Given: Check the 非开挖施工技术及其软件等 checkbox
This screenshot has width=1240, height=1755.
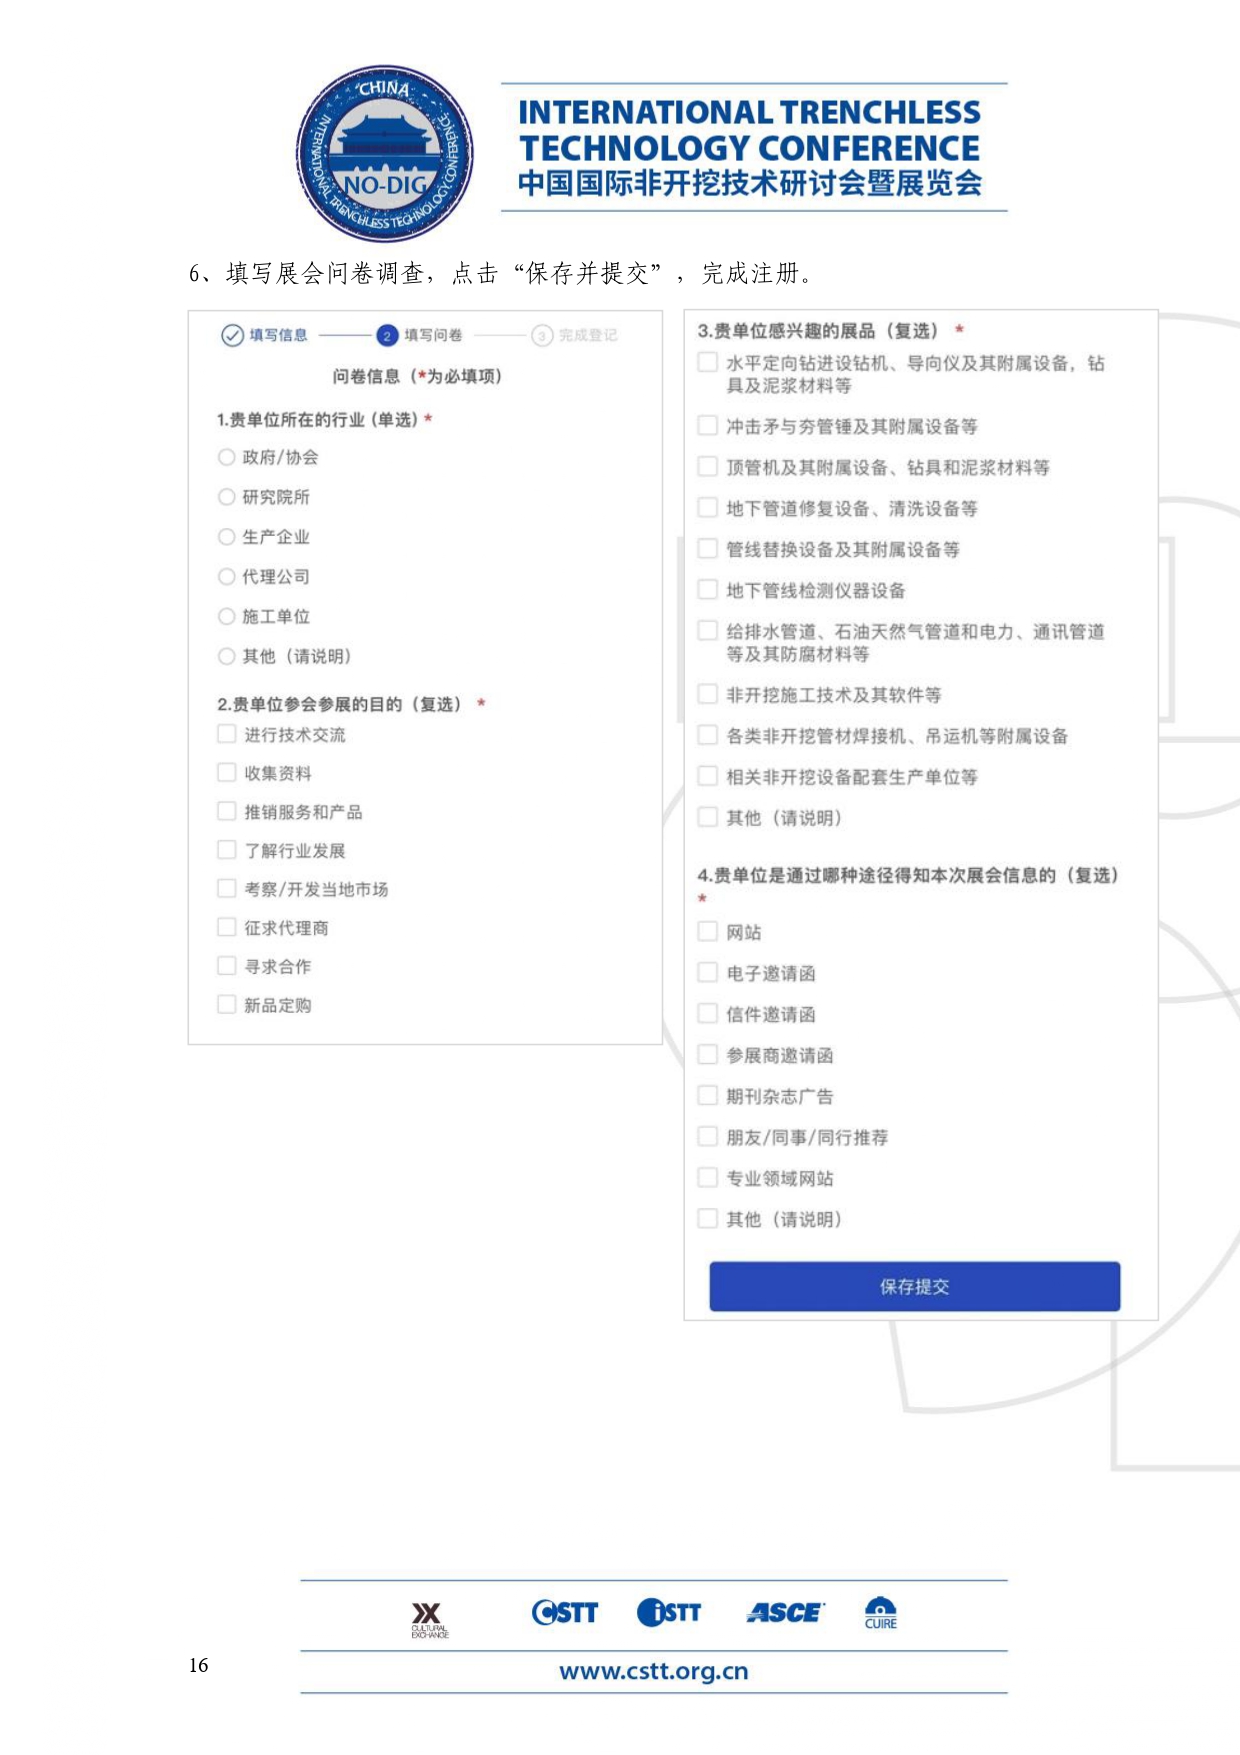Looking at the screenshot, I should tap(707, 694).
